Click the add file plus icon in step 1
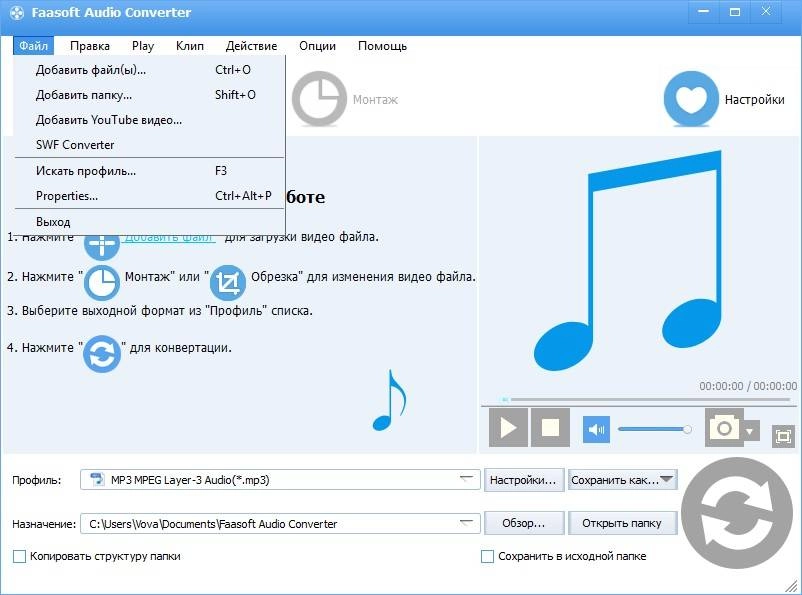 (102, 247)
